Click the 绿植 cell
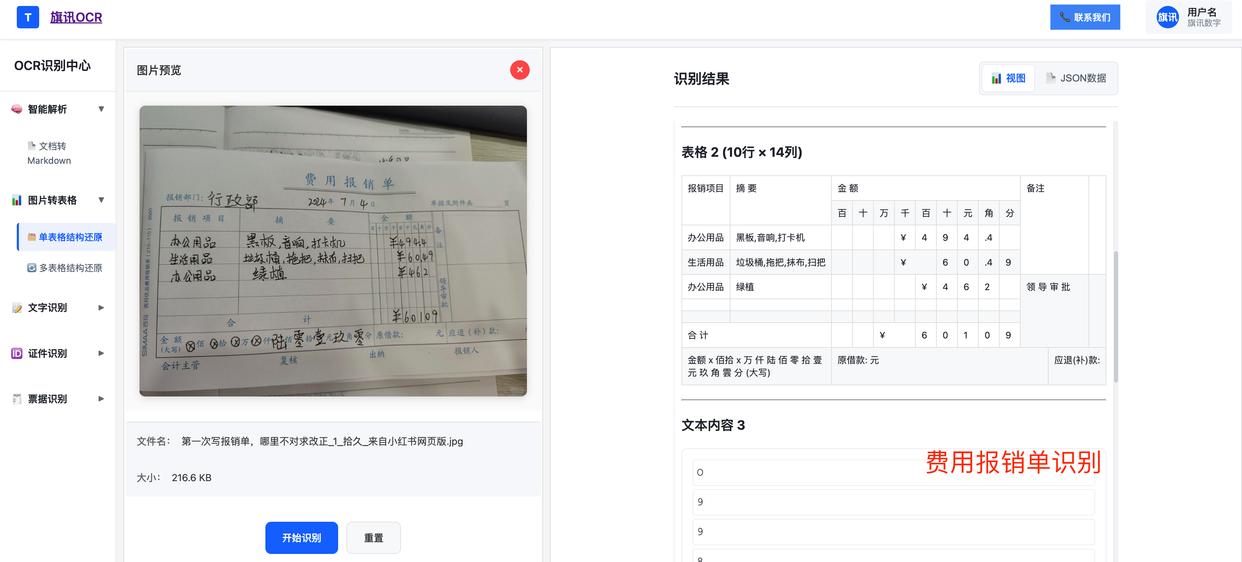Viewport: 1242px width, 562px height. 780,287
